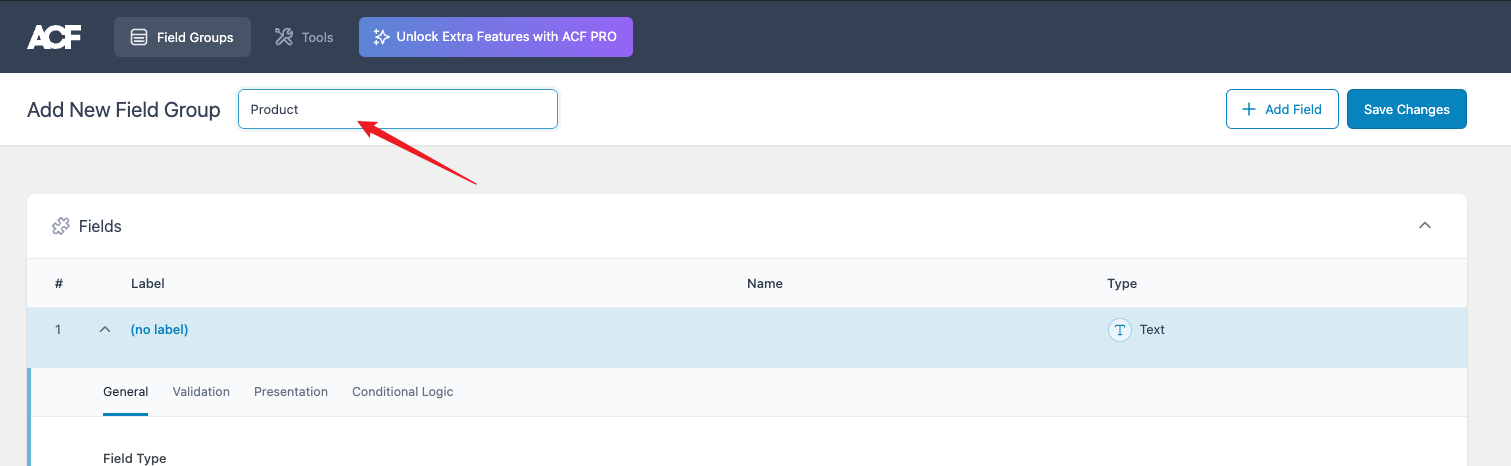Click in the Product field group title input
This screenshot has width=1511, height=466.
tap(397, 109)
